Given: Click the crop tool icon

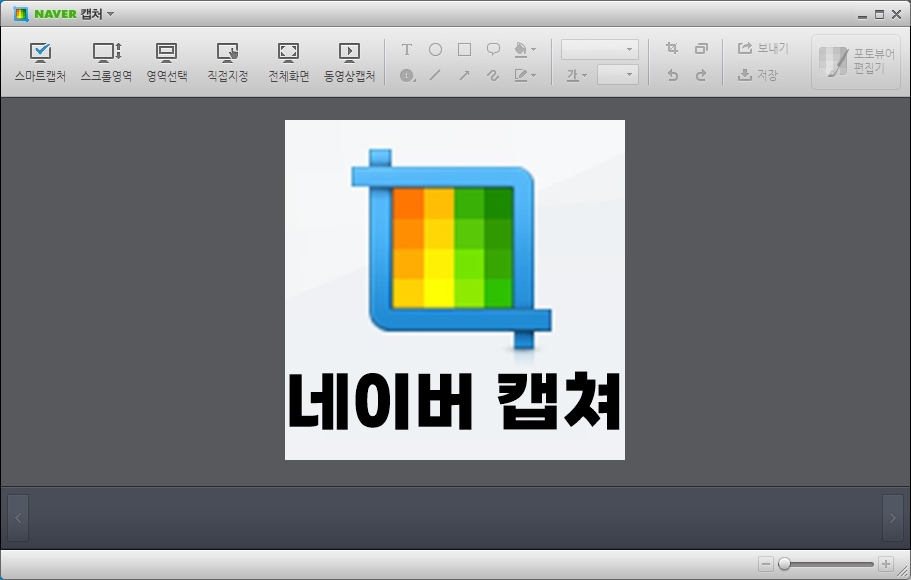Looking at the screenshot, I should click(x=672, y=49).
